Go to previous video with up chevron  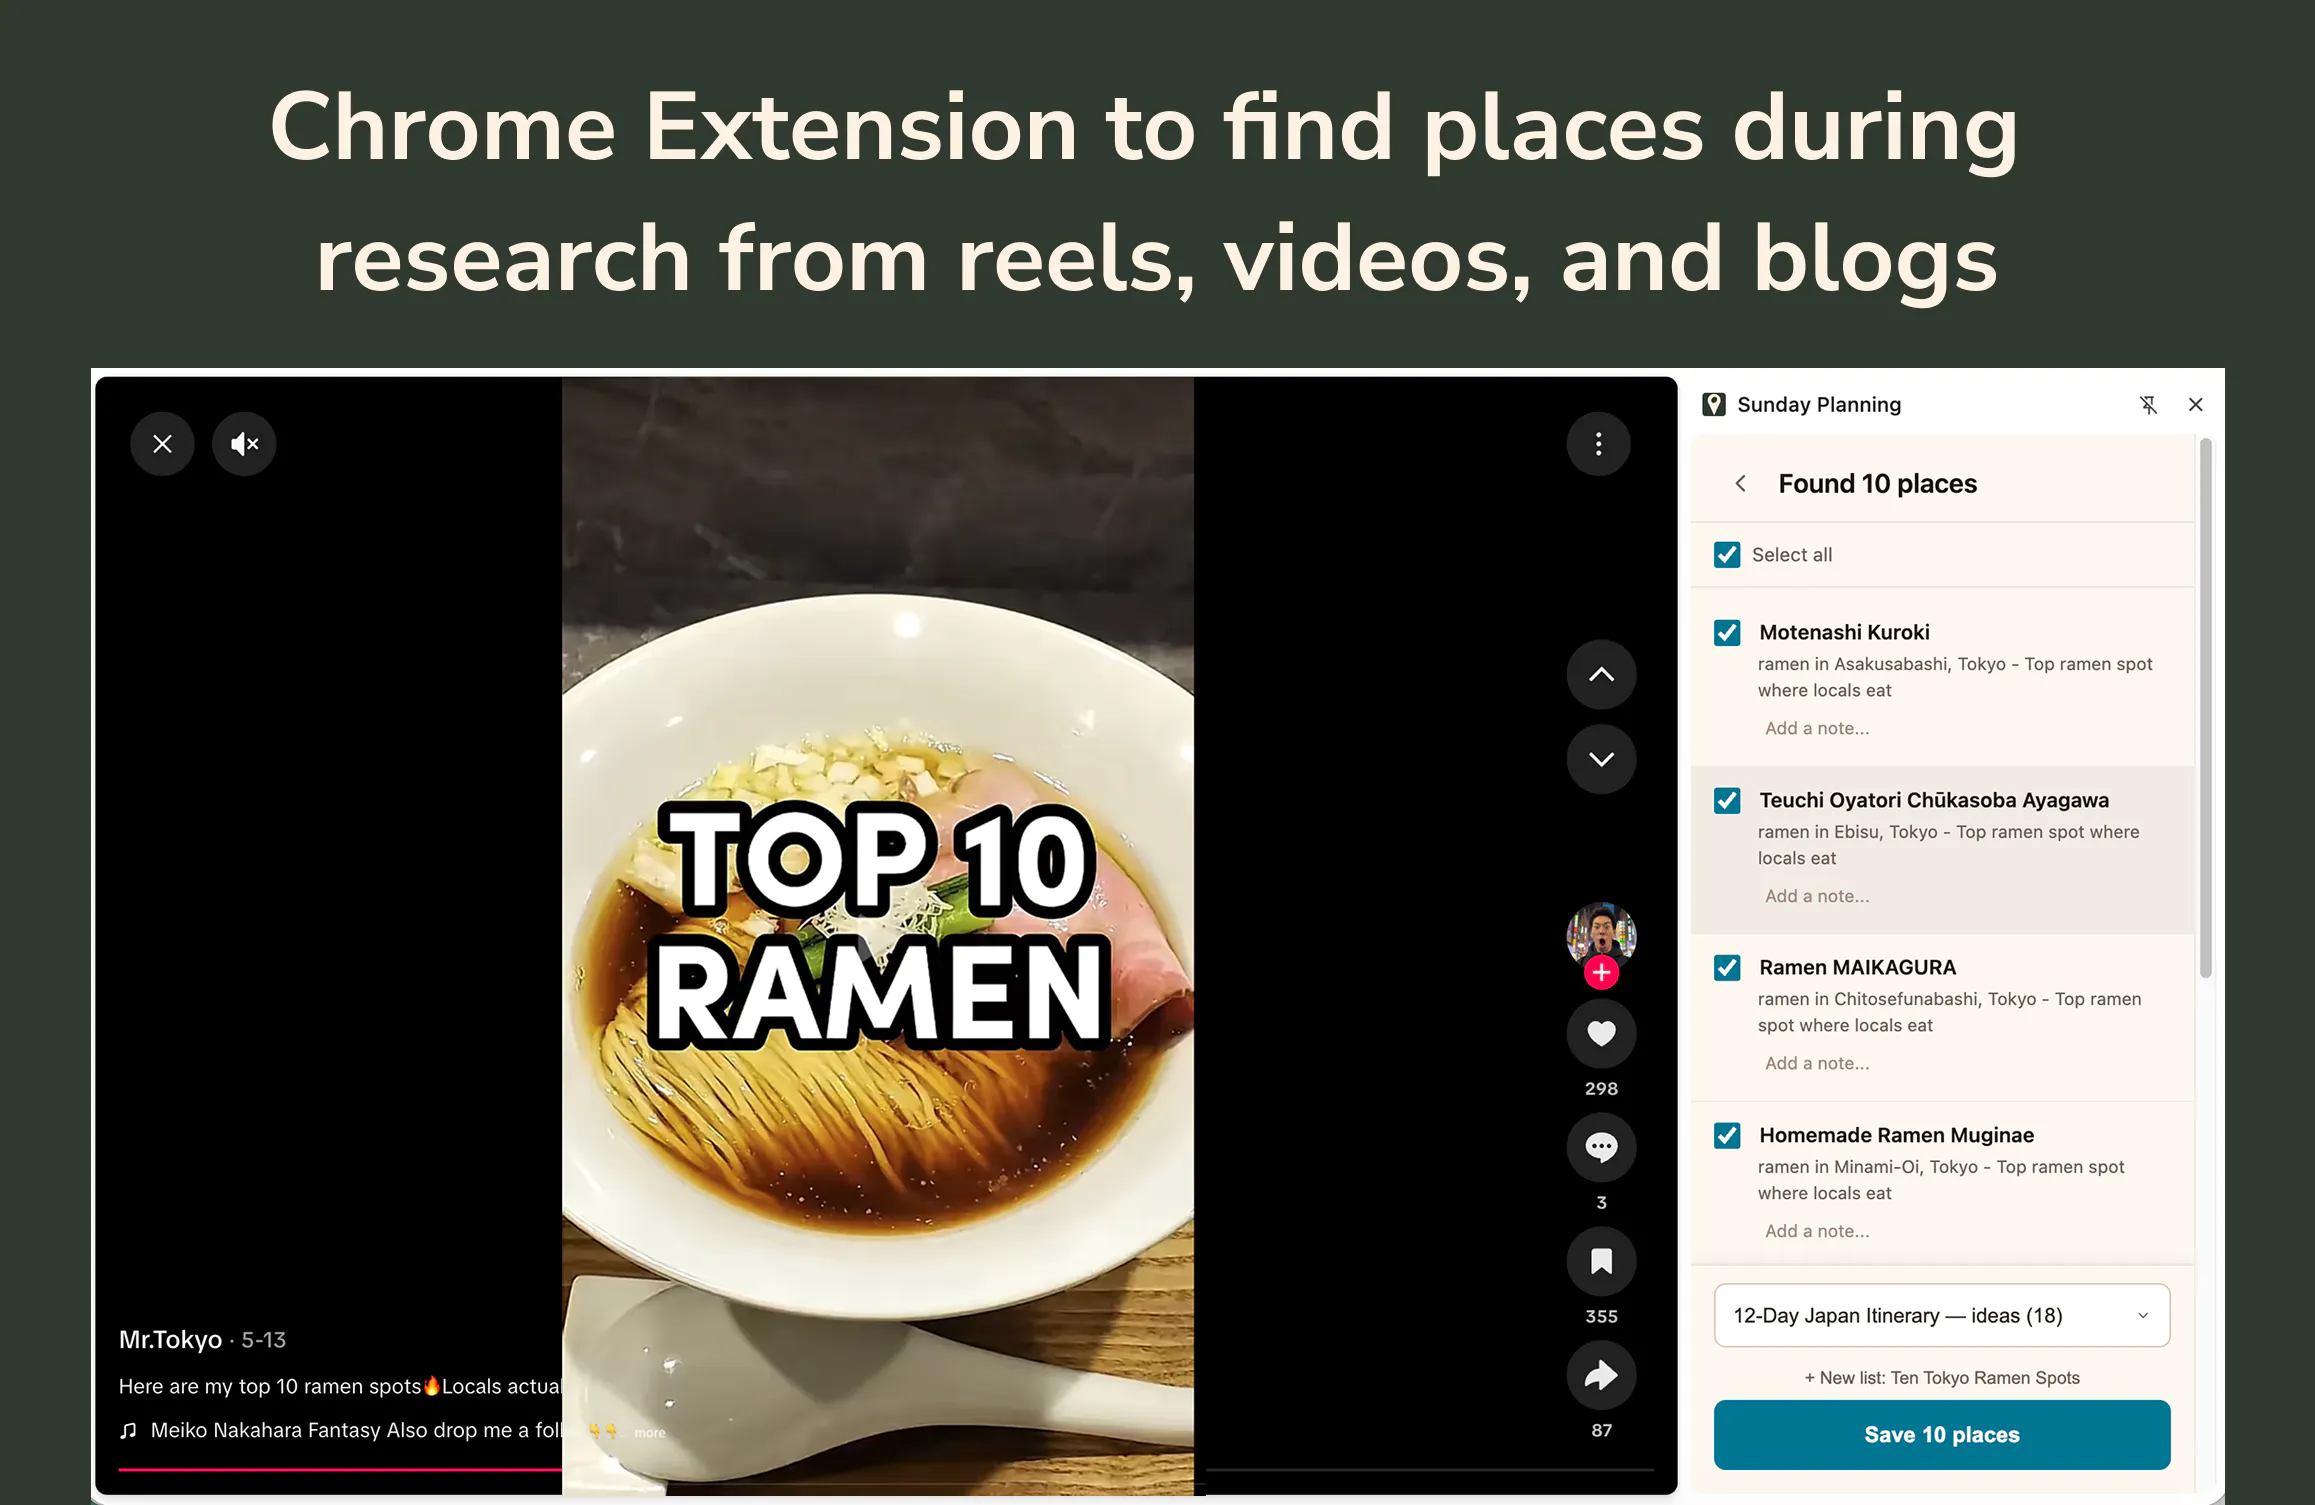click(x=1601, y=675)
